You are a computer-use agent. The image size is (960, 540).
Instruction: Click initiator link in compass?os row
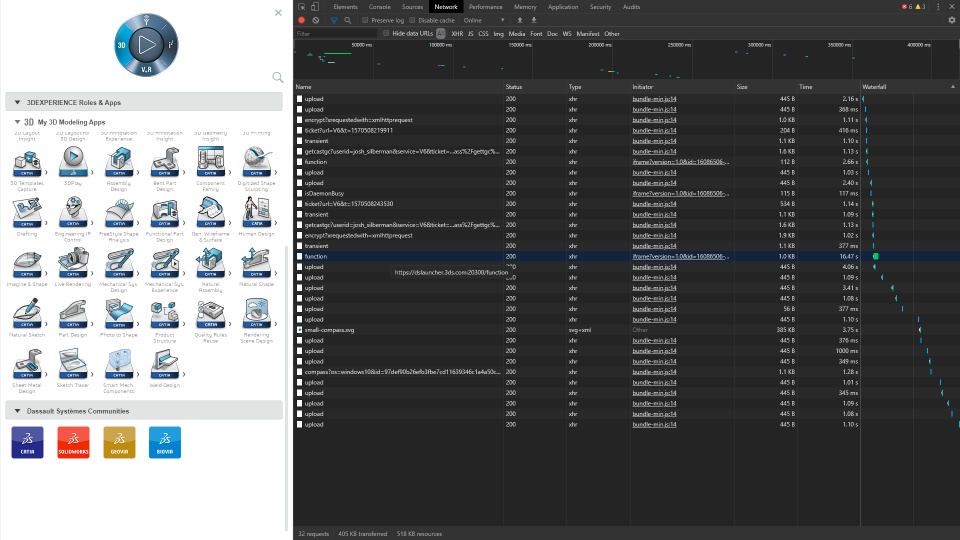(654, 372)
